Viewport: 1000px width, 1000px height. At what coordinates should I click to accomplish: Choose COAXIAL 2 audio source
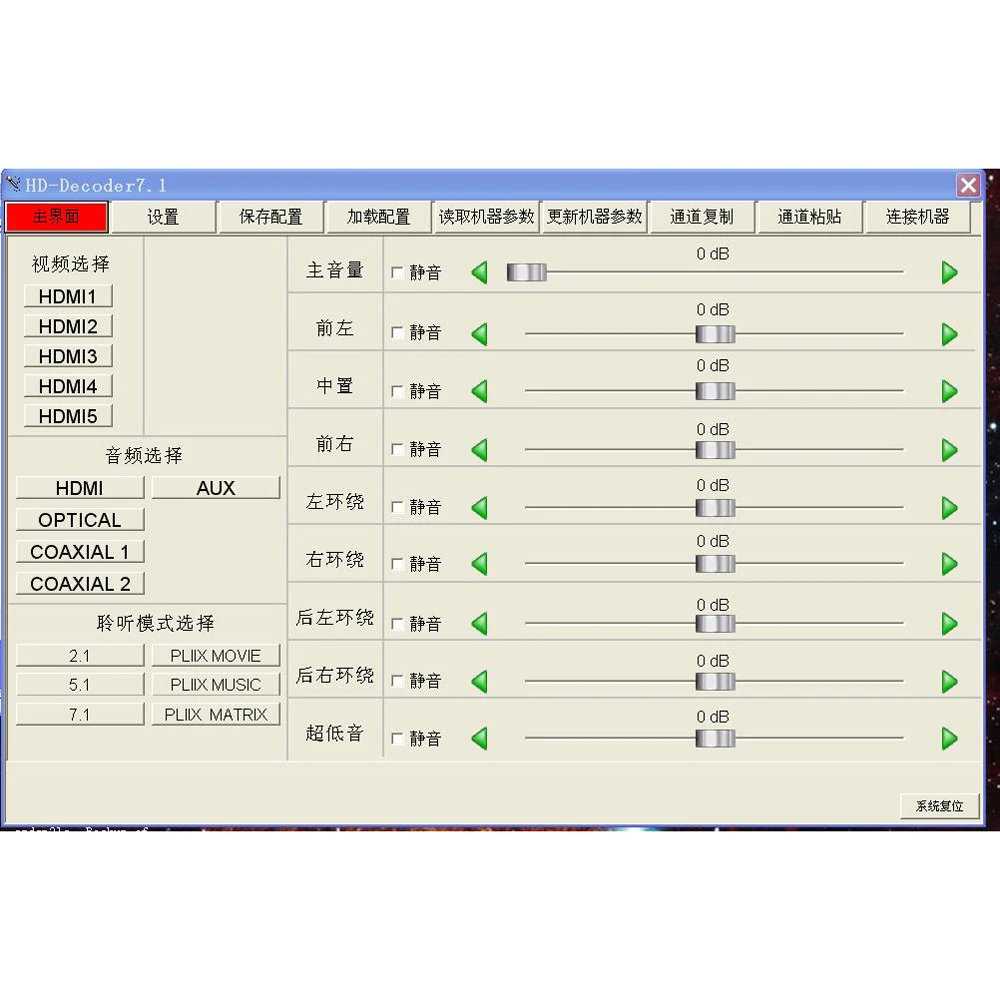tap(80, 584)
